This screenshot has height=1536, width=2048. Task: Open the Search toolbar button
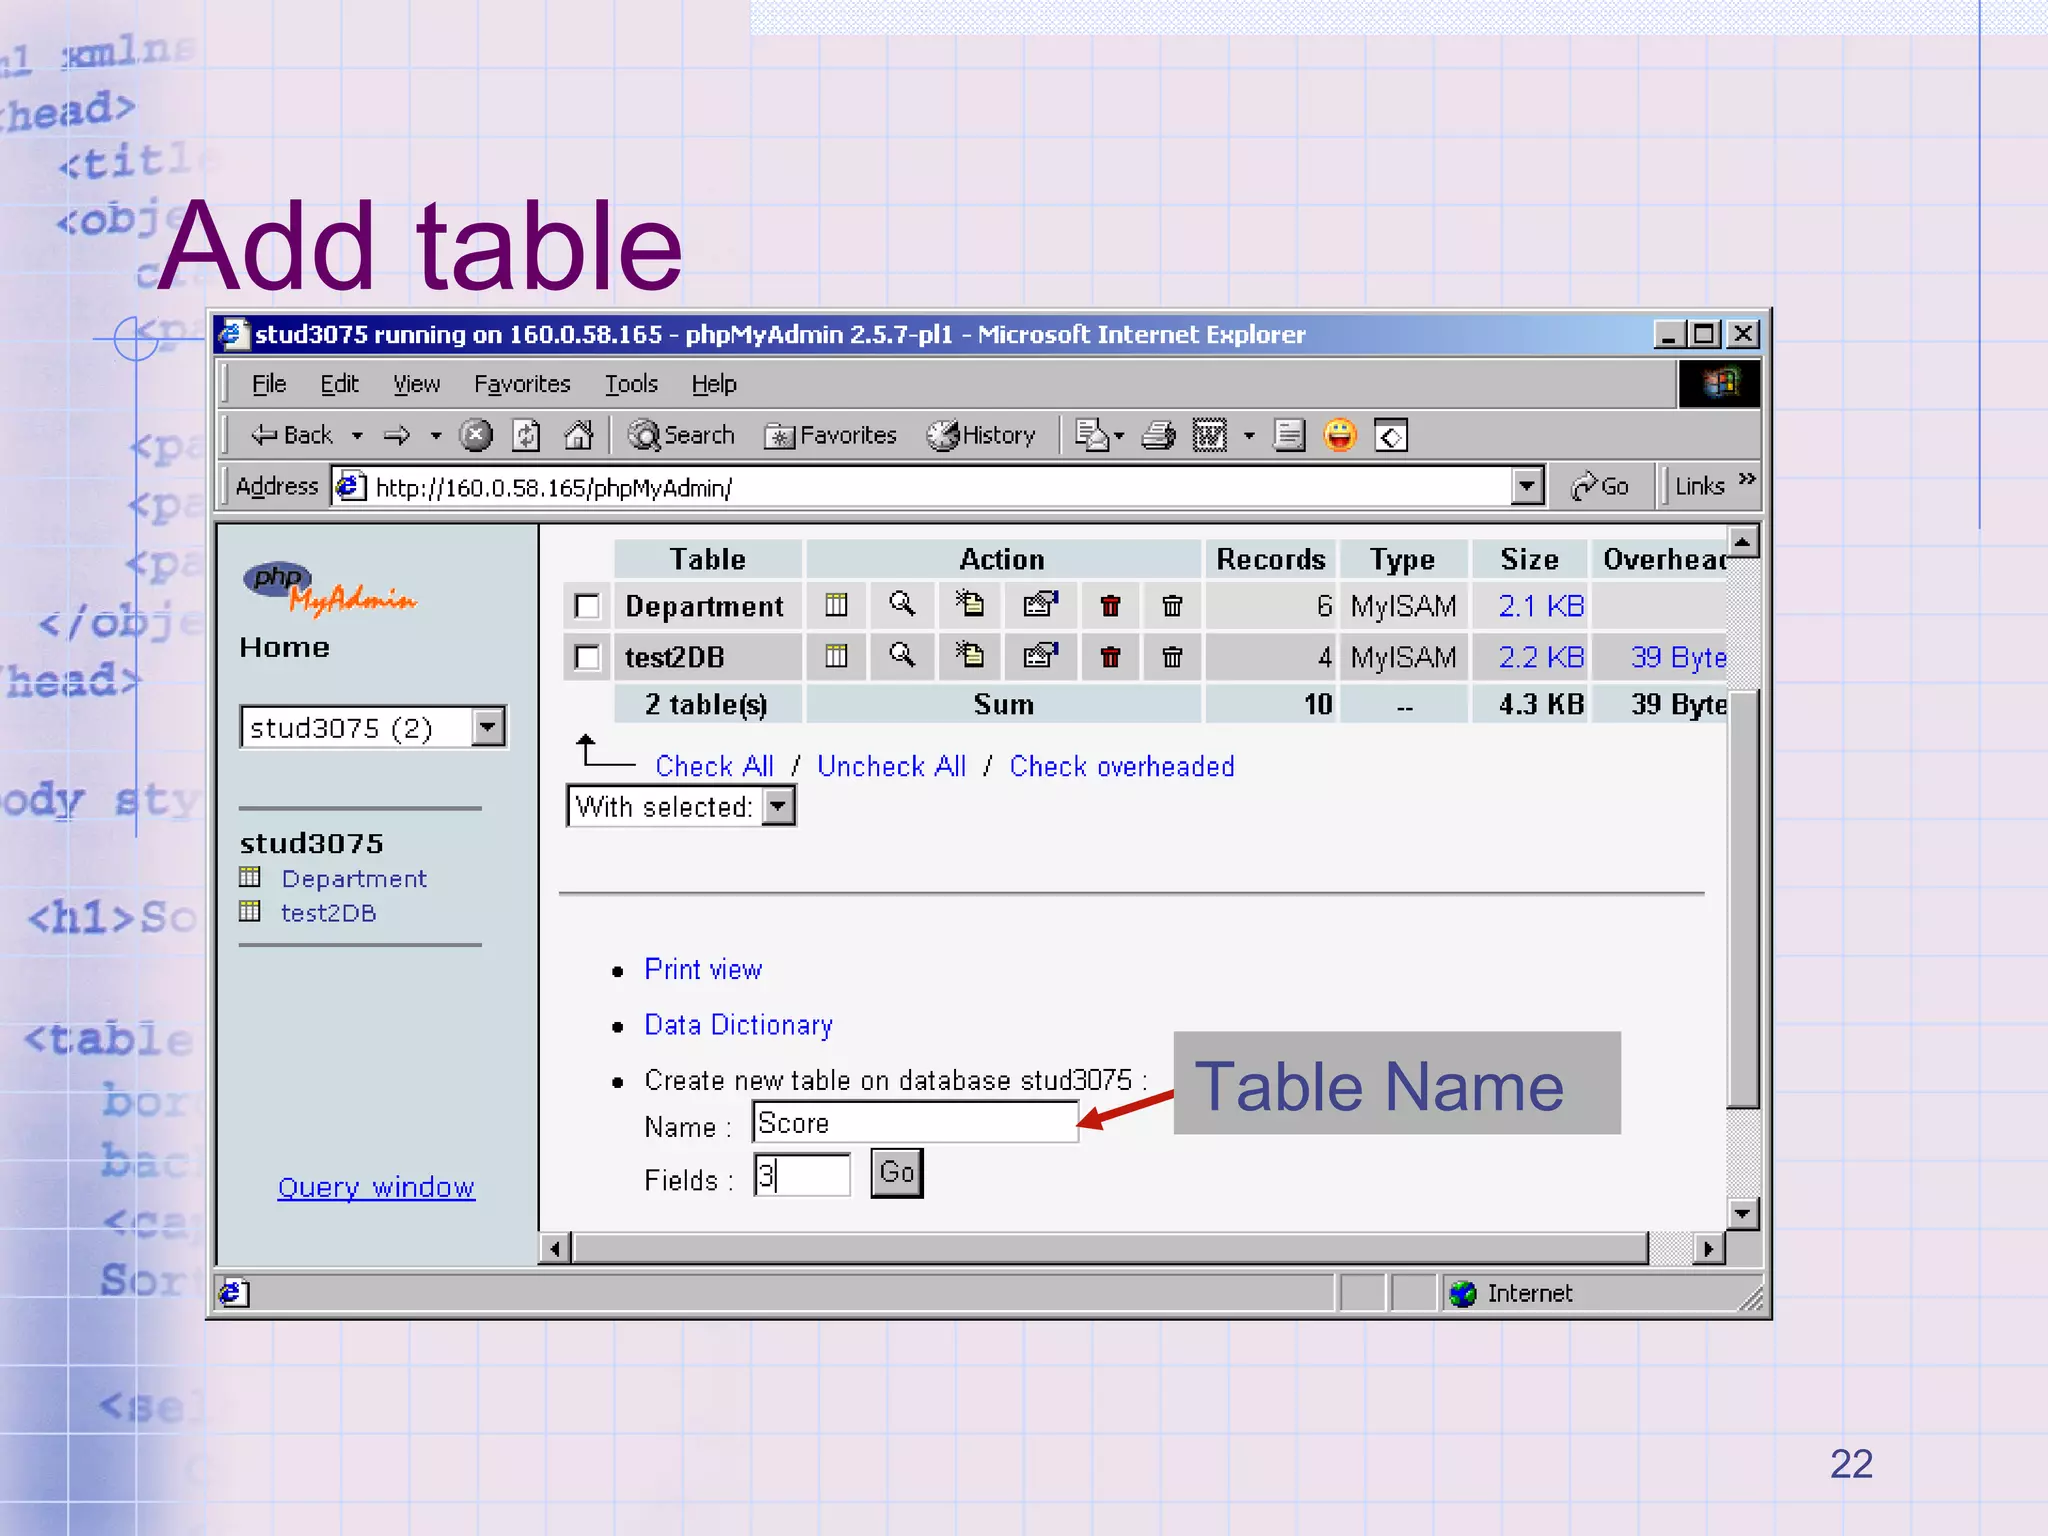(x=681, y=435)
